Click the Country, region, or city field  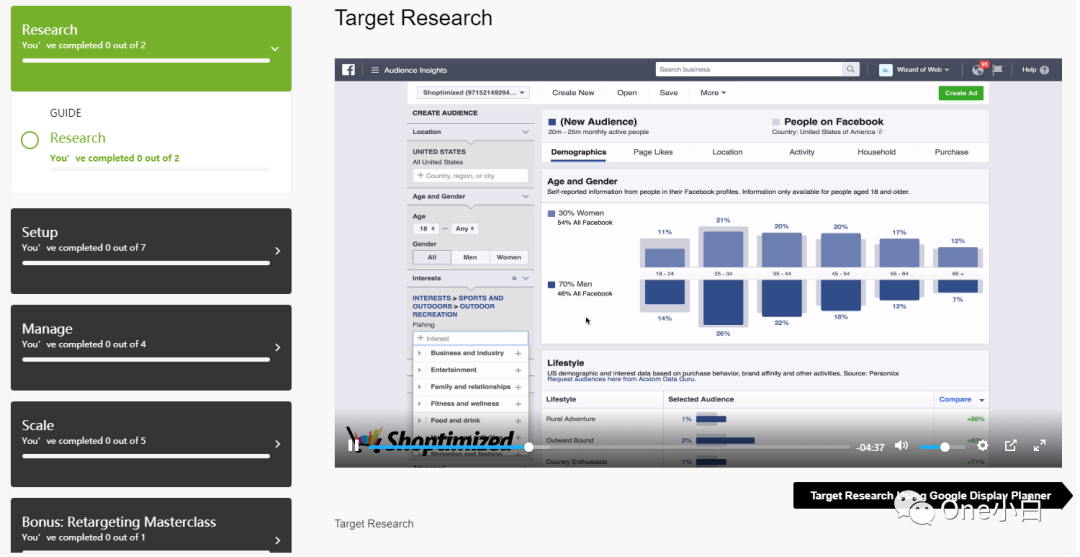point(470,176)
